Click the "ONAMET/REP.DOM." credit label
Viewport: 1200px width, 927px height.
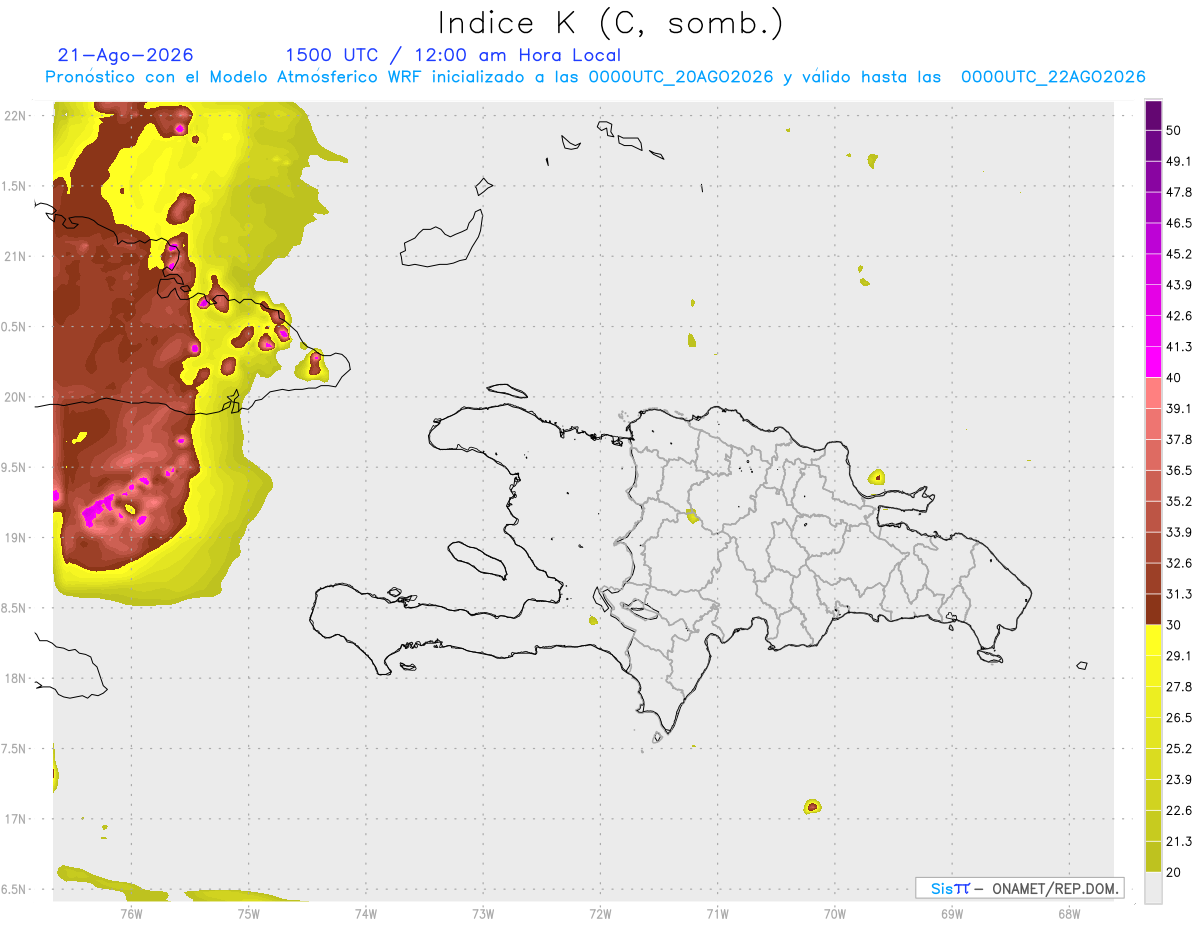[1054, 888]
